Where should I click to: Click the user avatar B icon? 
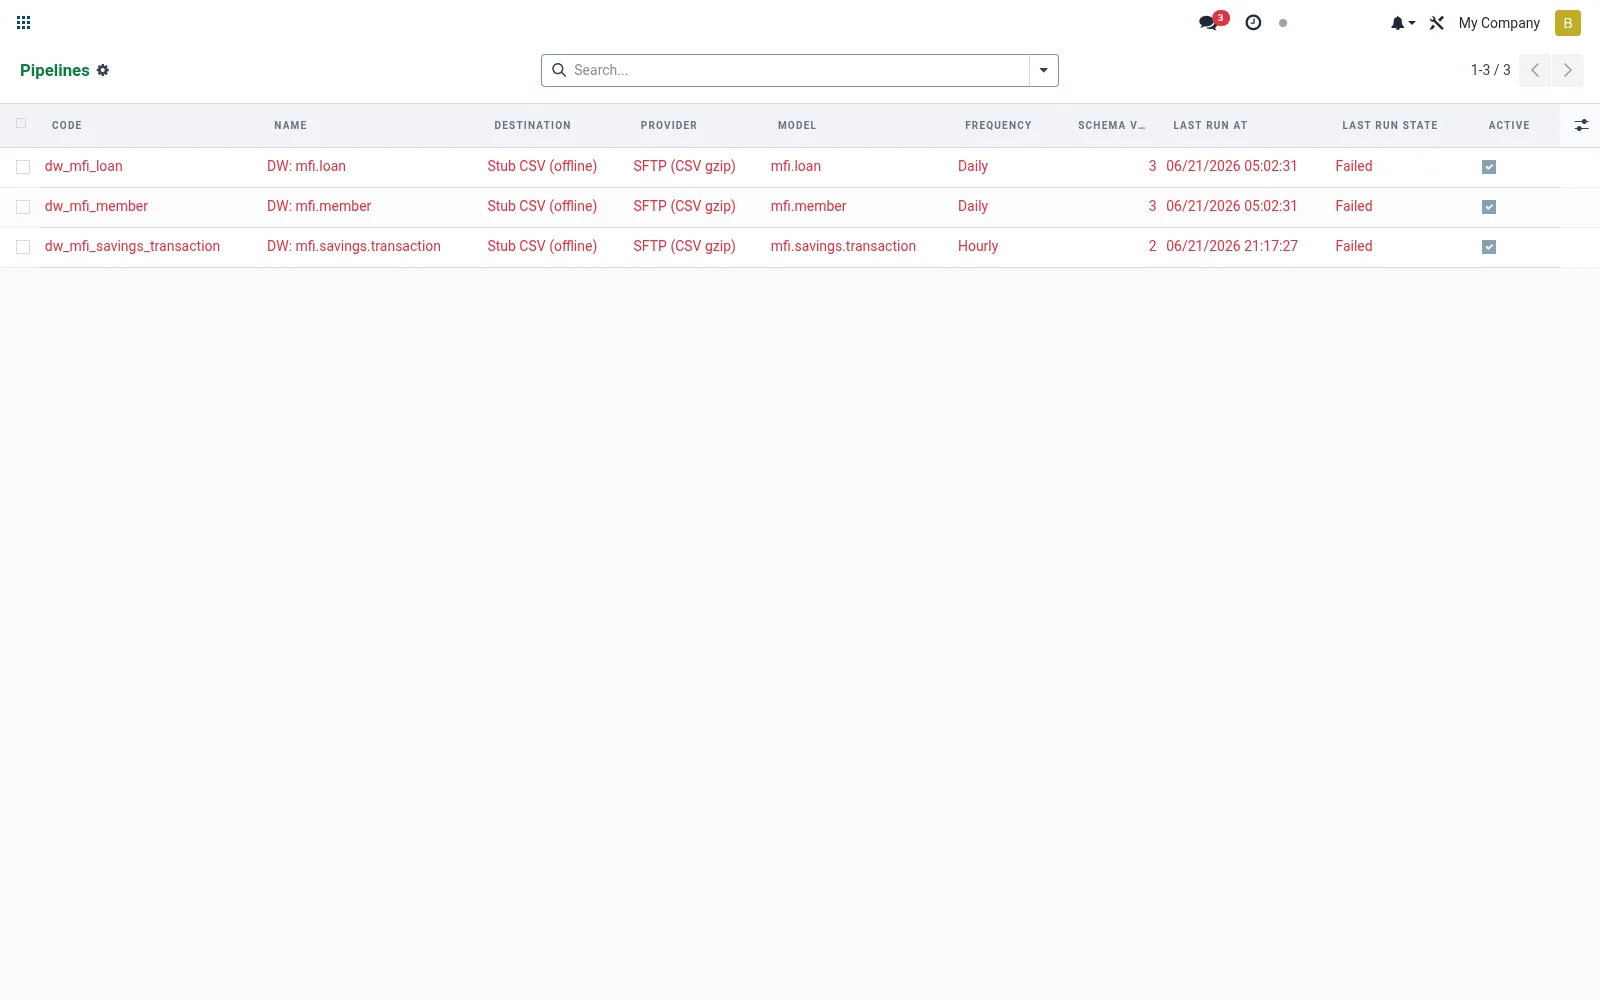(1567, 23)
